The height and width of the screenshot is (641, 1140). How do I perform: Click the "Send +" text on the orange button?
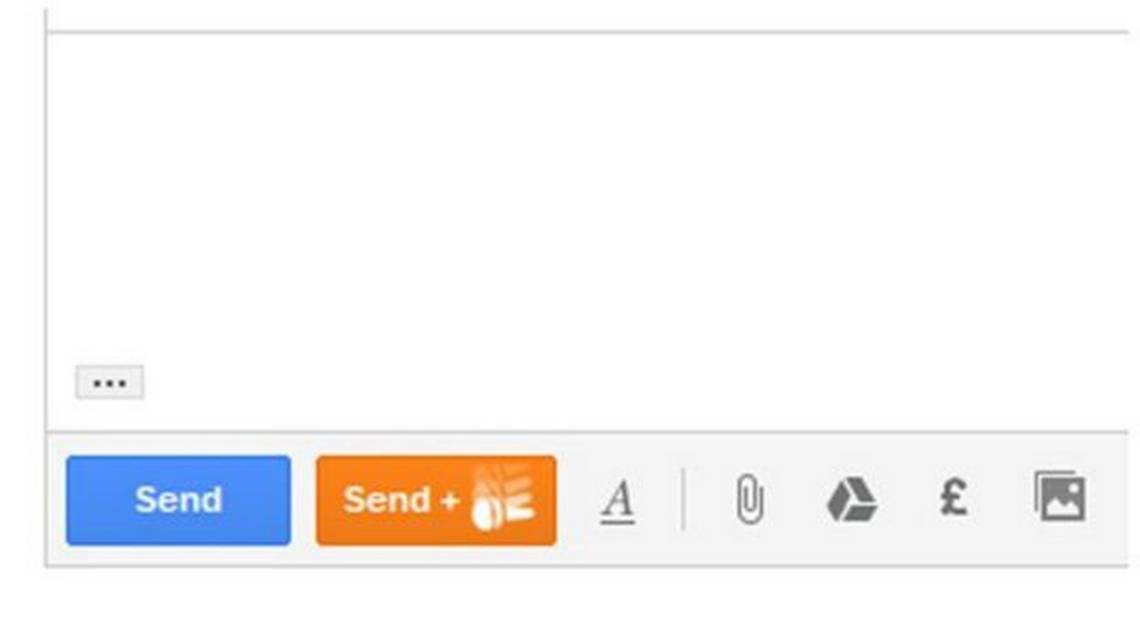point(401,500)
